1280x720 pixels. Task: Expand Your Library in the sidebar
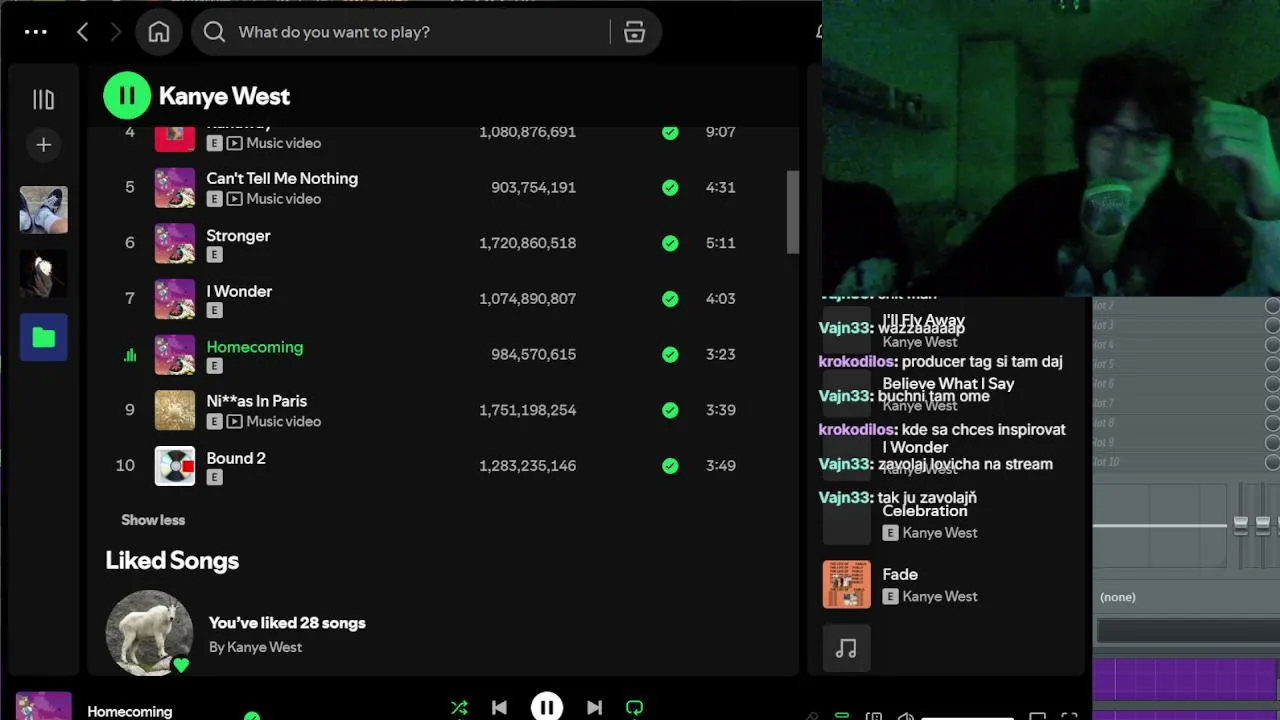pos(43,99)
